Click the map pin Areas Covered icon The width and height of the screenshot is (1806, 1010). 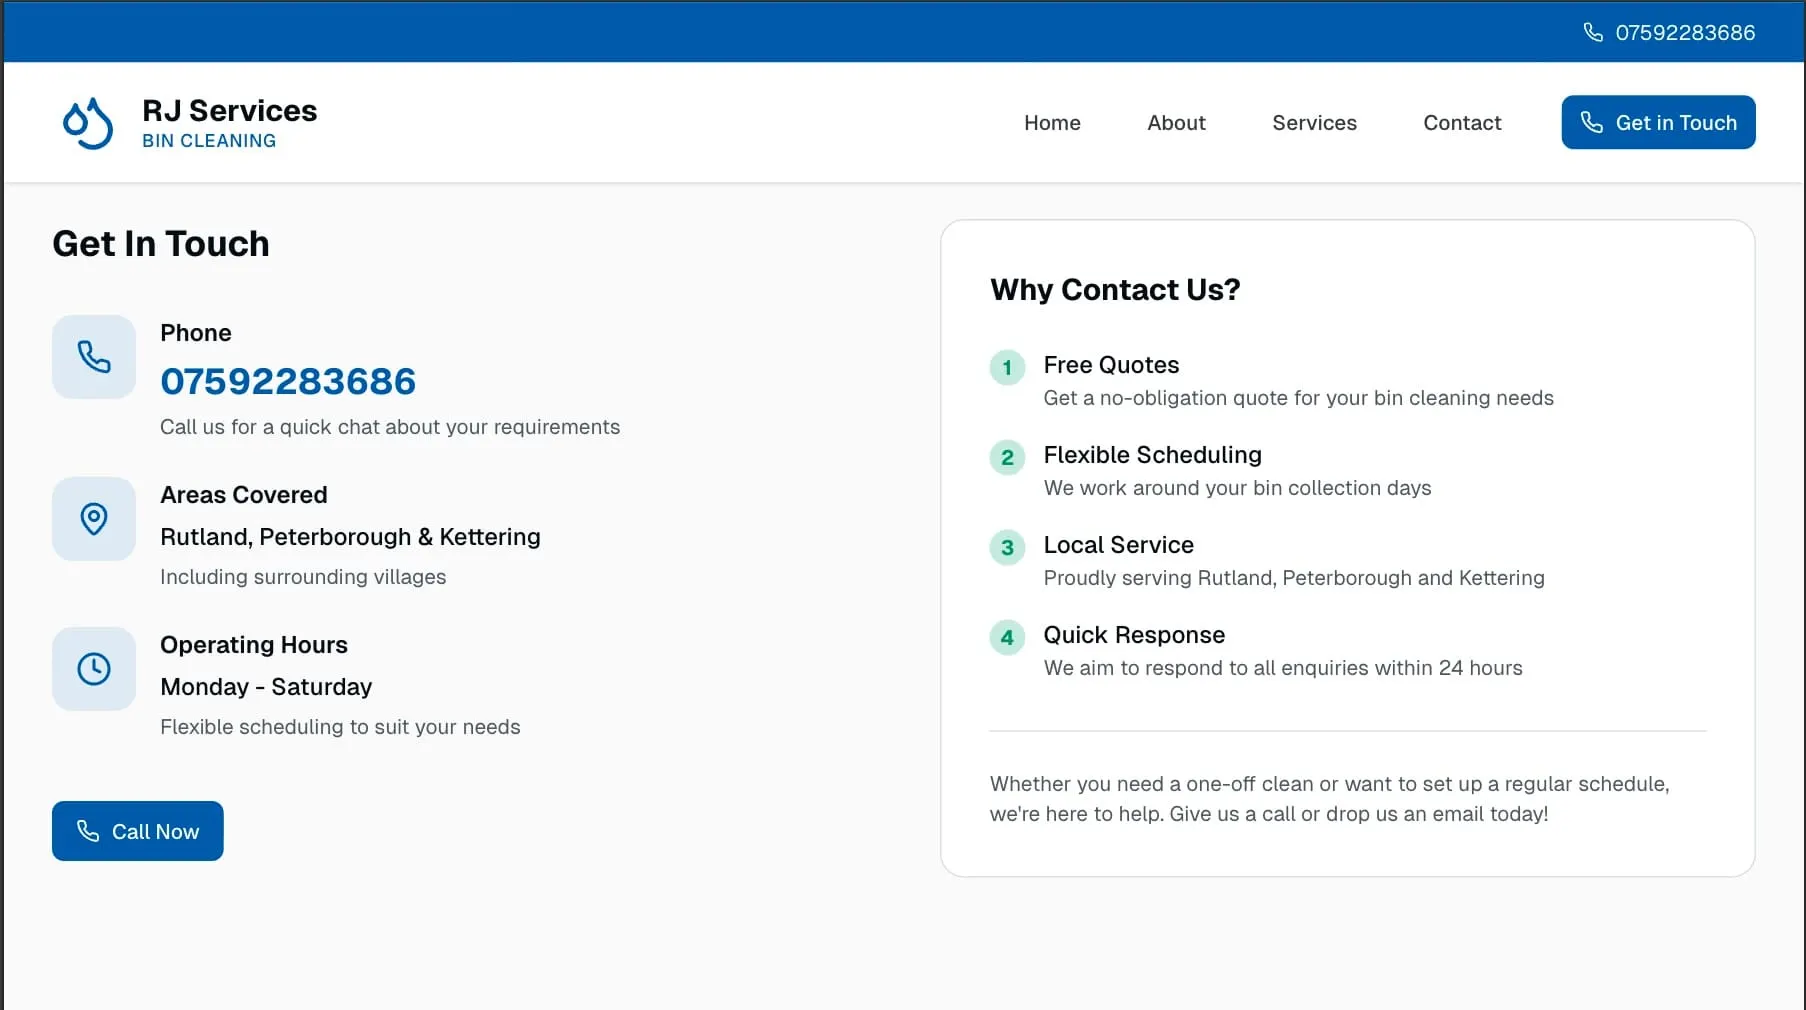94,519
